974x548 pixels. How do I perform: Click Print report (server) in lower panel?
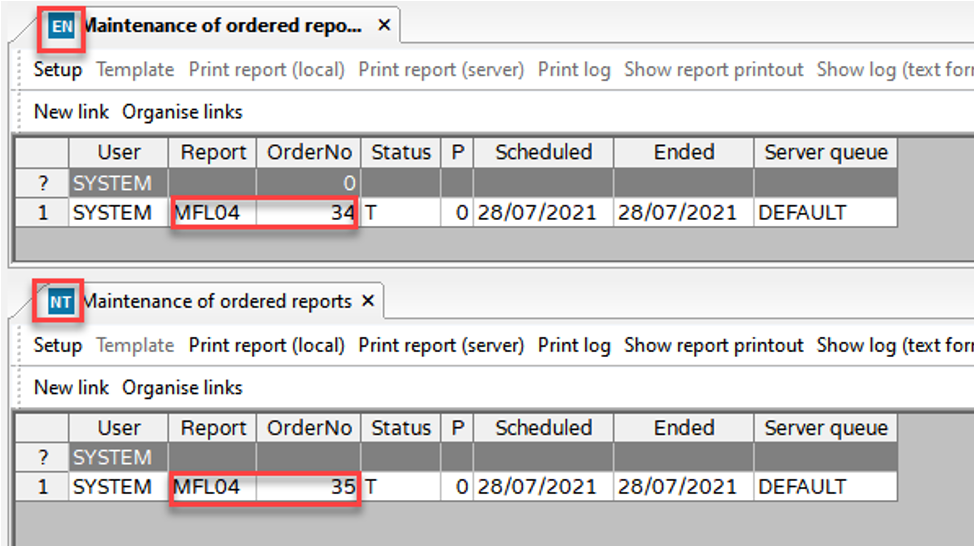click(441, 345)
